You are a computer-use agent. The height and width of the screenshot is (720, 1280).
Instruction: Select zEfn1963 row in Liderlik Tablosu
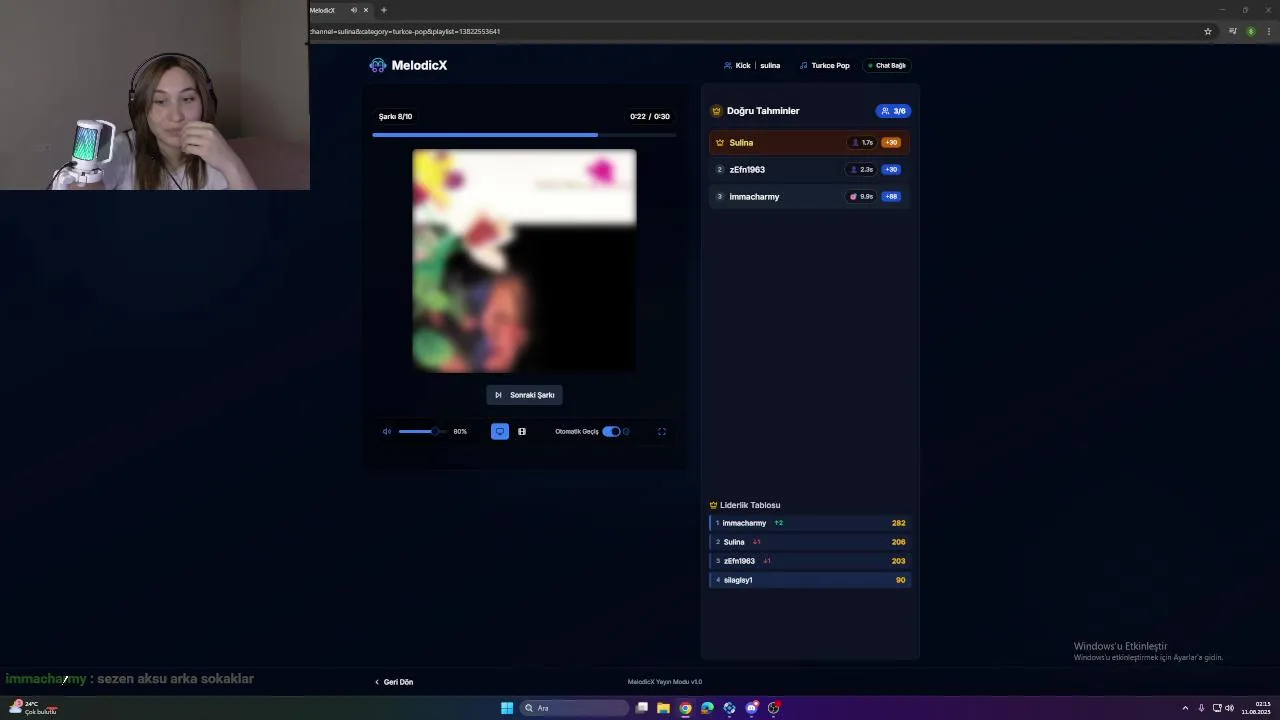click(810, 561)
